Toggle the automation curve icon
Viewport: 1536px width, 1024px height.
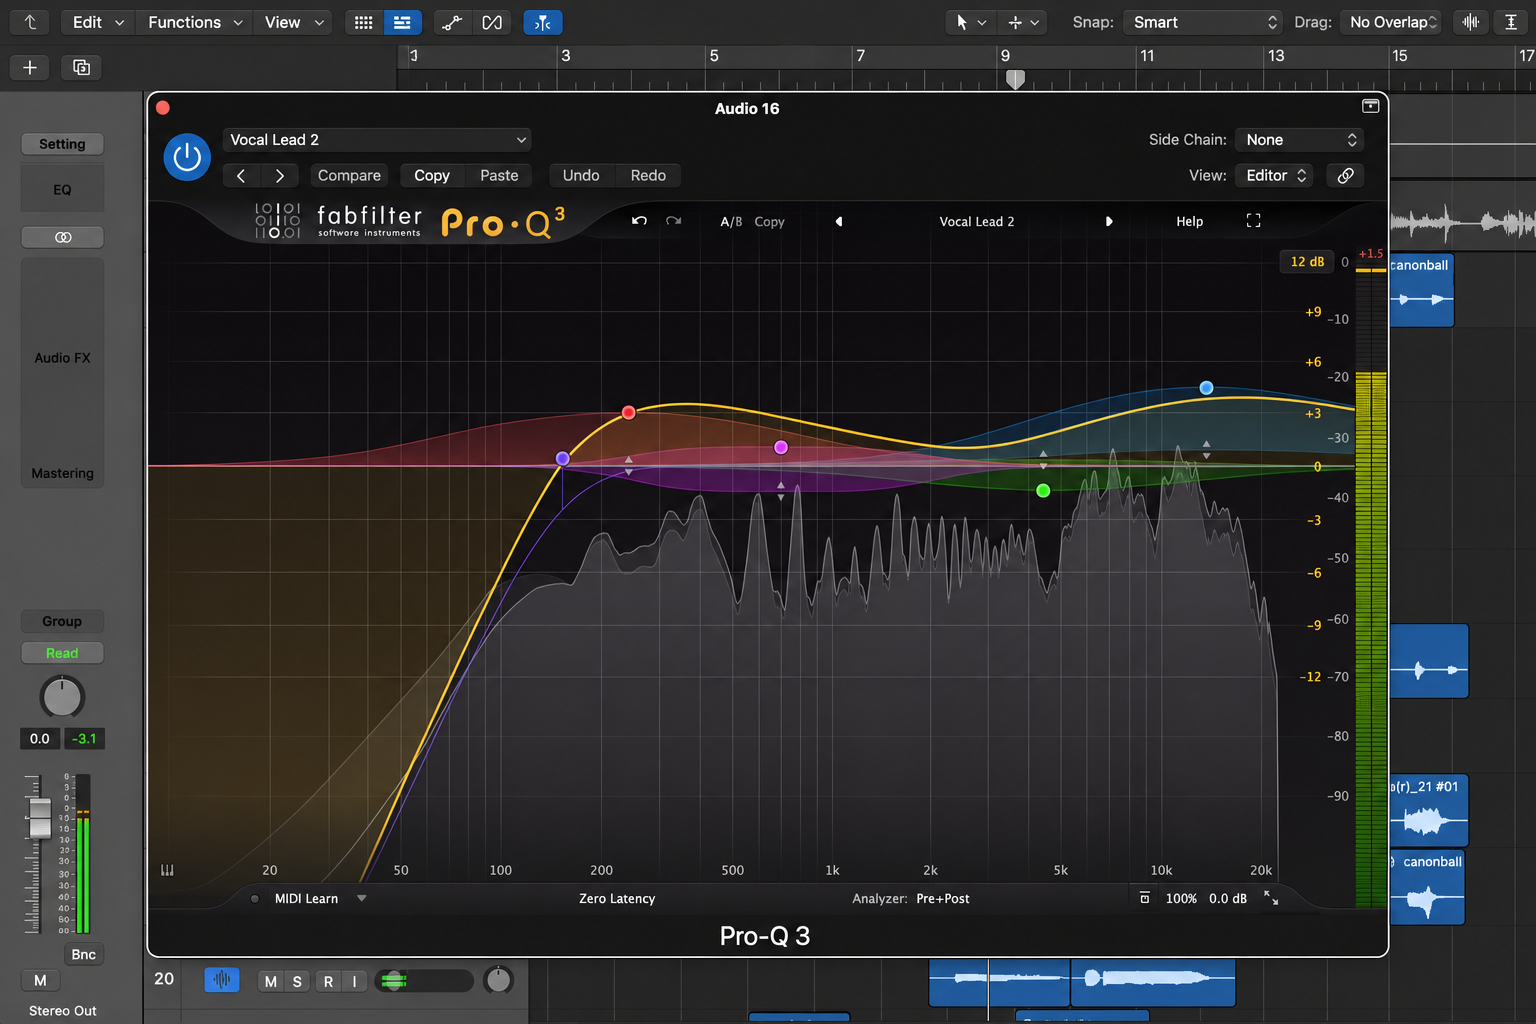[x=452, y=22]
